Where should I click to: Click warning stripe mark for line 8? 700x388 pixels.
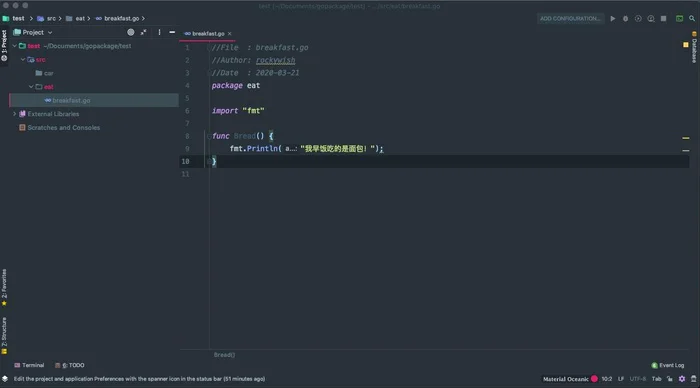(686, 138)
